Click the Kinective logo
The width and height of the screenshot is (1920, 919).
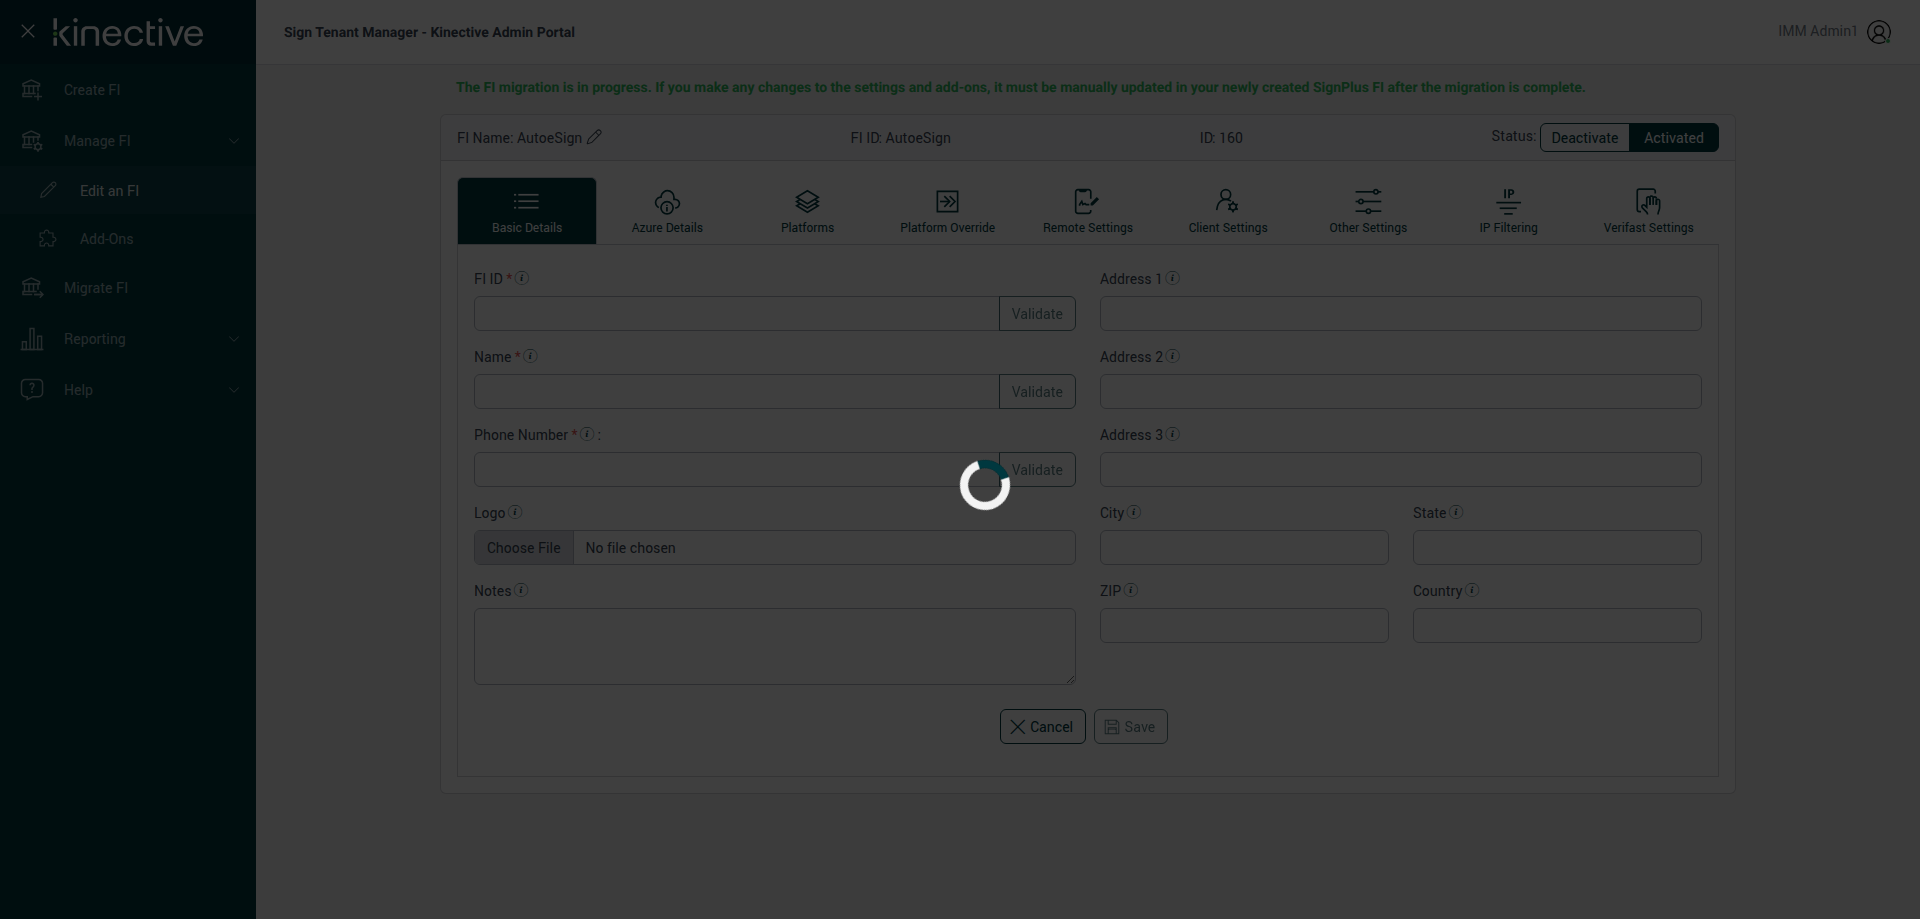coord(128,33)
